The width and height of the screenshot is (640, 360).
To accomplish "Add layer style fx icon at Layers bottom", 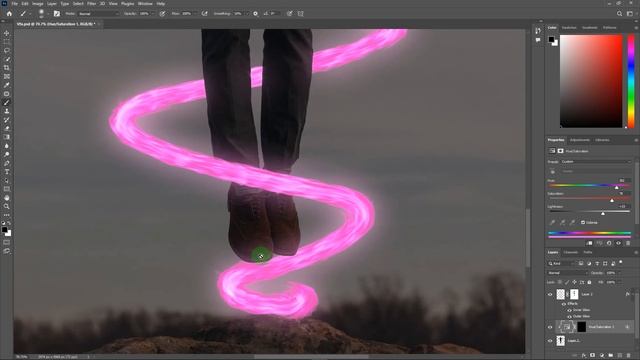I will click(x=584, y=356).
